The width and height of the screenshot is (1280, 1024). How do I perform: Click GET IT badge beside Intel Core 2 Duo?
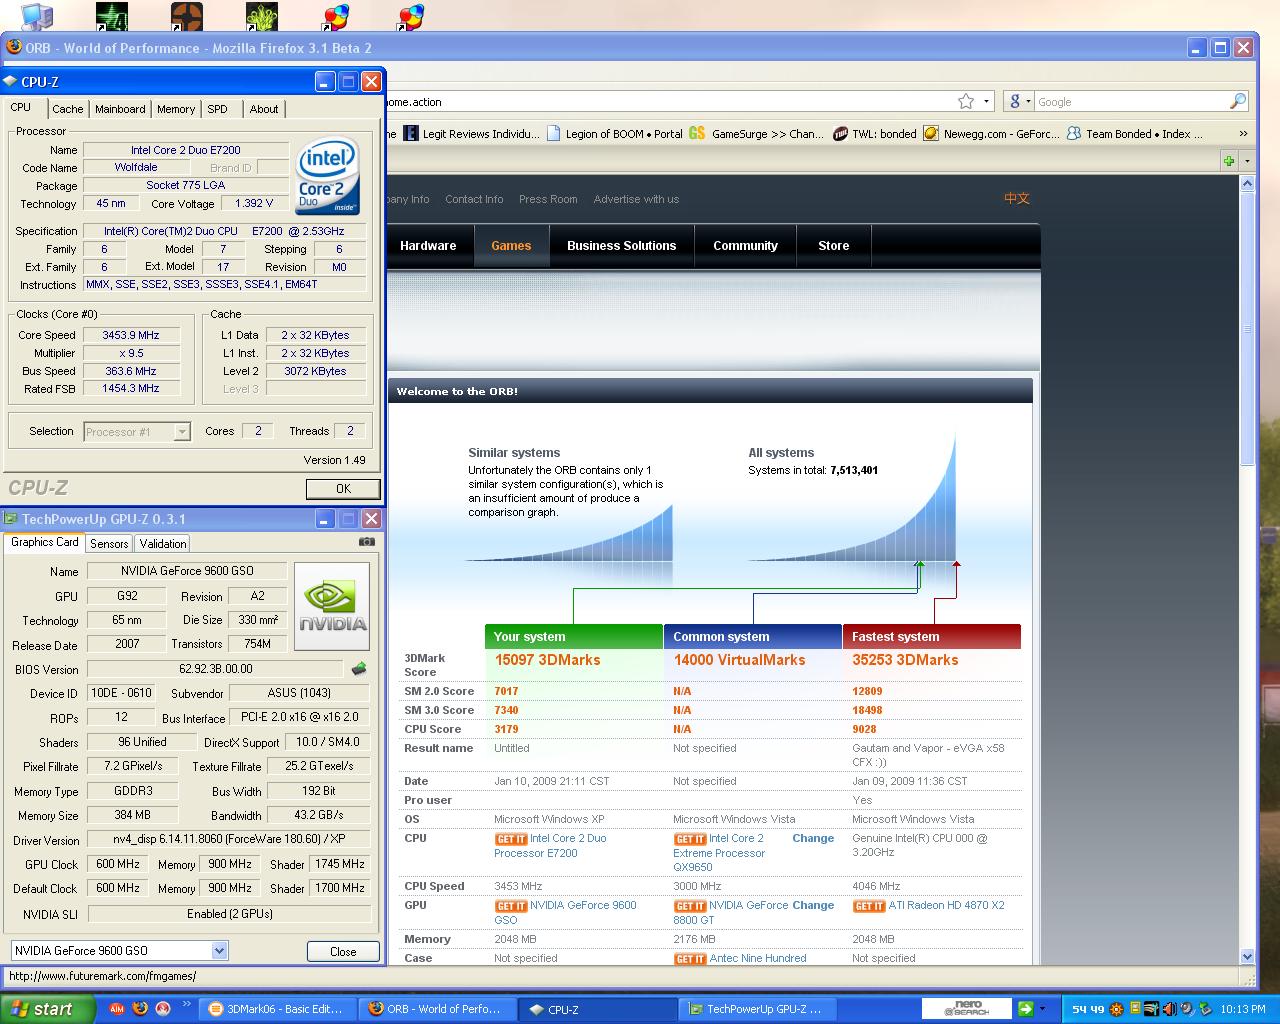pyautogui.click(x=510, y=839)
